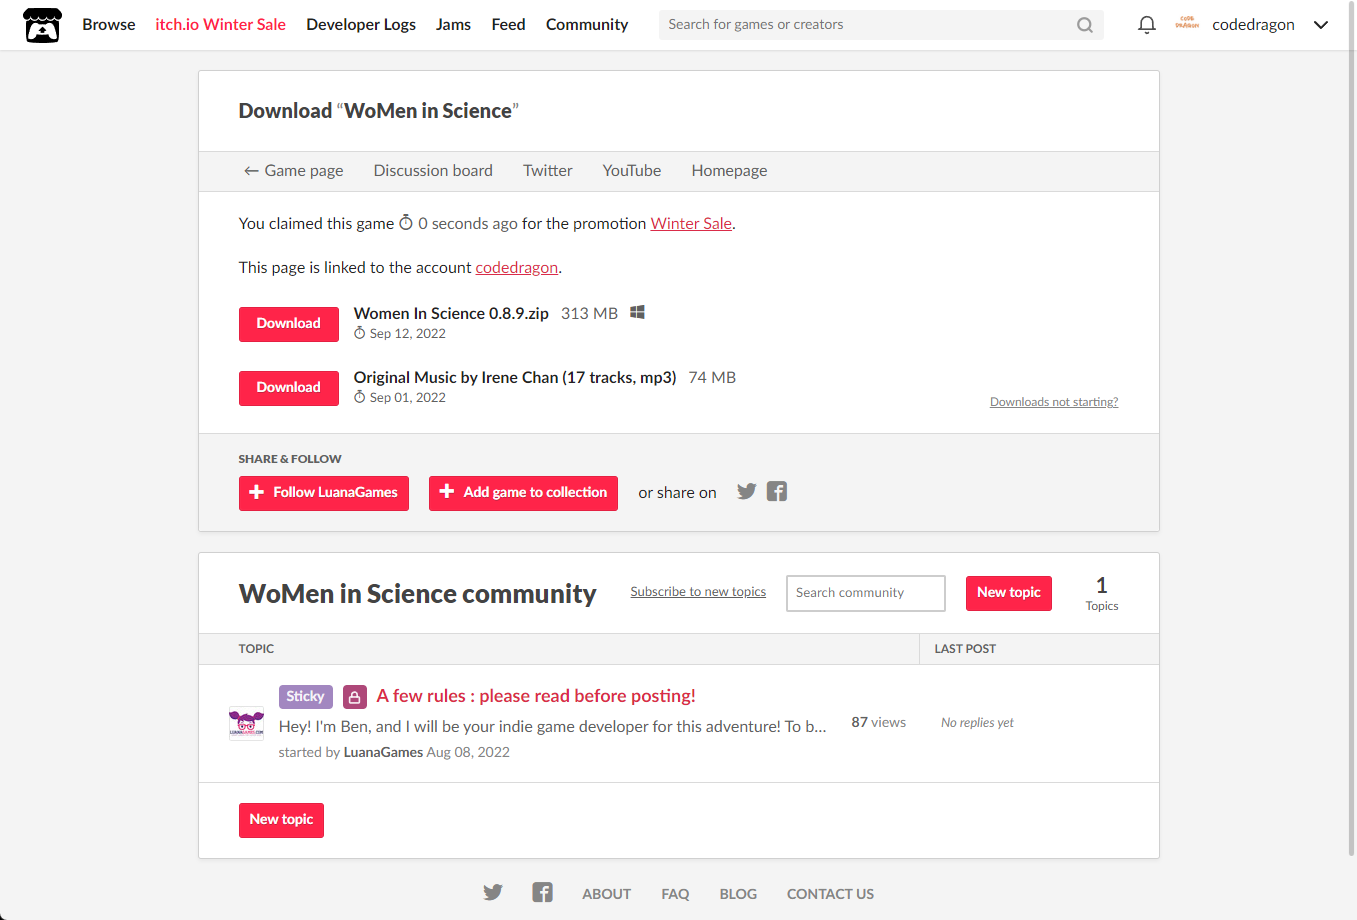Click the Sticky tag label

coord(306,697)
